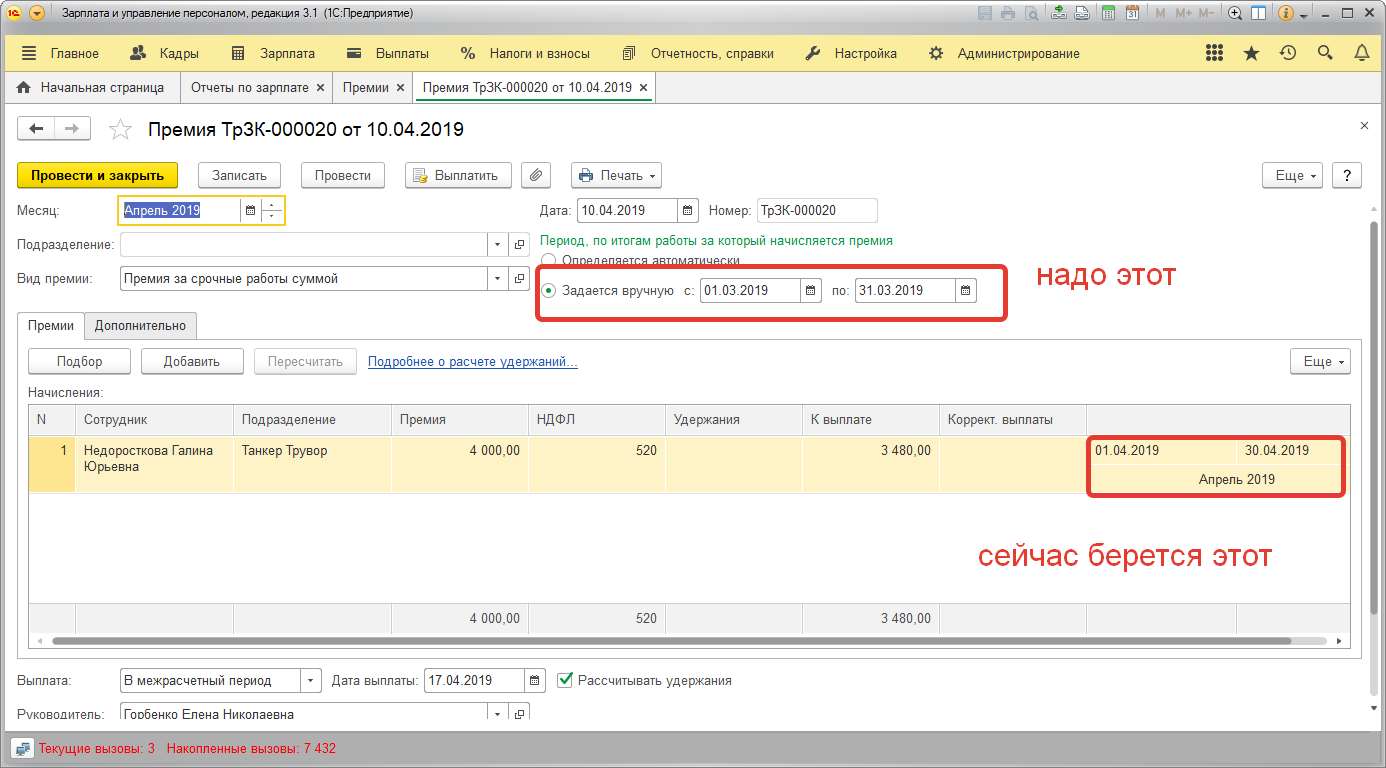Click the search magnifier icon in toolbar
This screenshot has height=768, width=1386.
point(1325,53)
